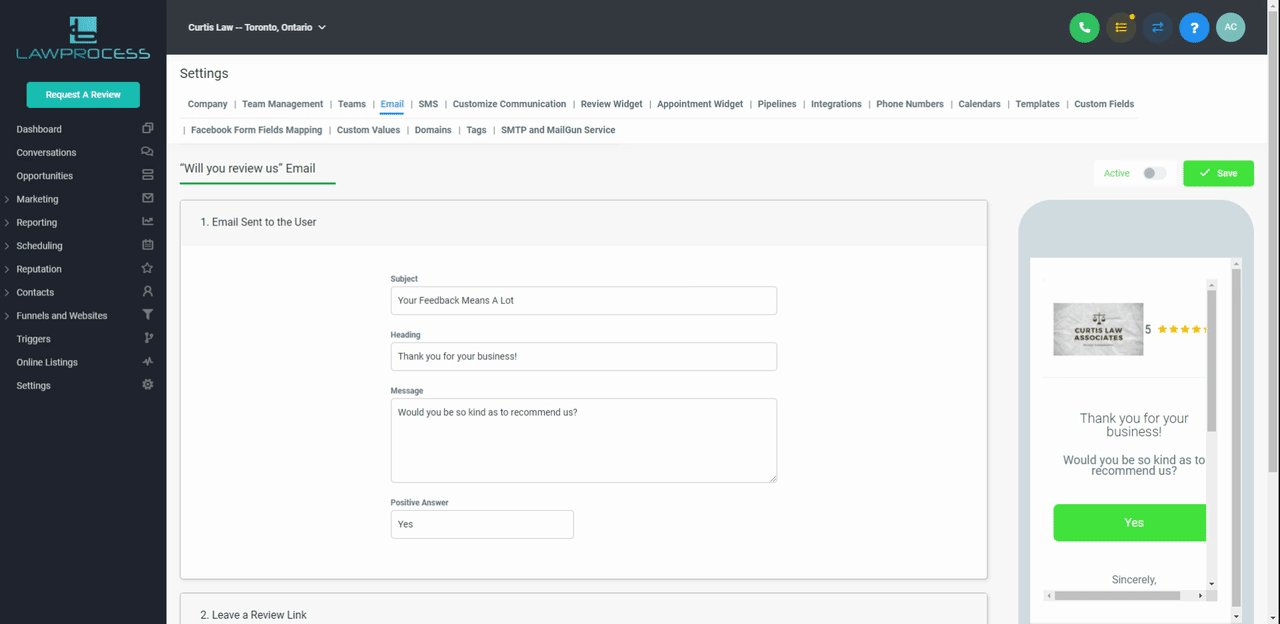
Task: Click into the Subject input field
Action: coord(583,300)
